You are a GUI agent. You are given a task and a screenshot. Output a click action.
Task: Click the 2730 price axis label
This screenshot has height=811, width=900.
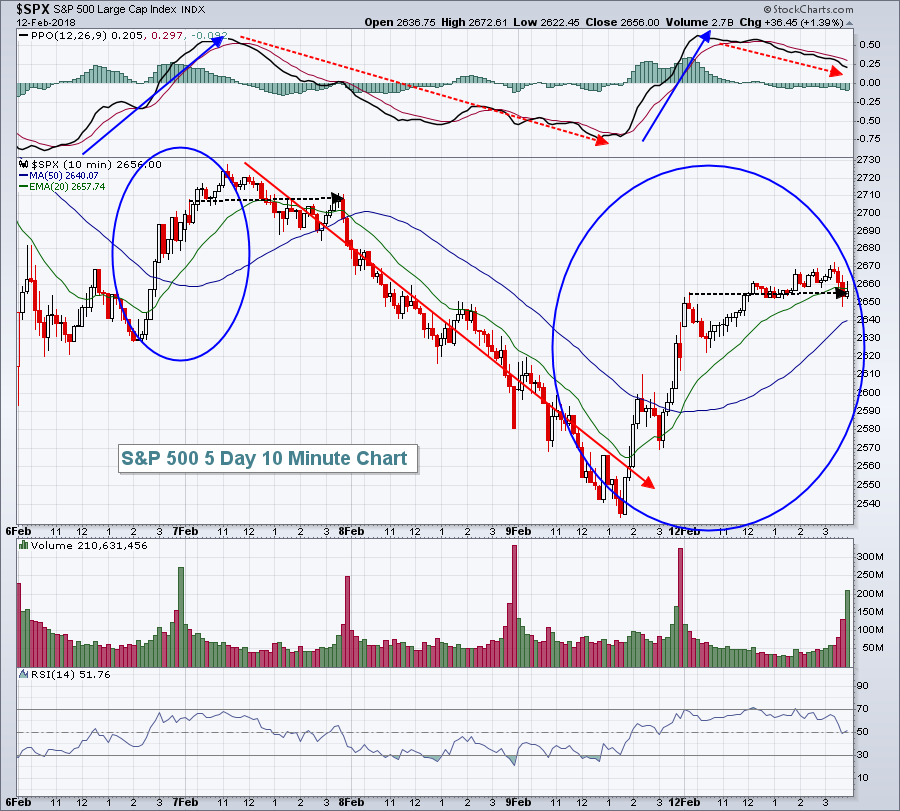click(868, 160)
